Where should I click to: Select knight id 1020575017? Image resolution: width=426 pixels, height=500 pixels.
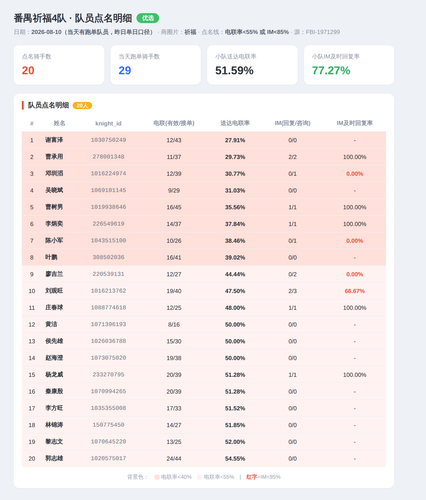click(108, 458)
